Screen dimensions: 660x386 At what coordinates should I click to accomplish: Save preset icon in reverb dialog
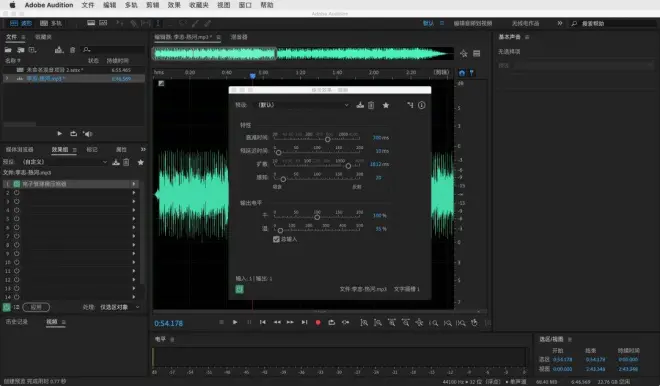[x=360, y=105]
